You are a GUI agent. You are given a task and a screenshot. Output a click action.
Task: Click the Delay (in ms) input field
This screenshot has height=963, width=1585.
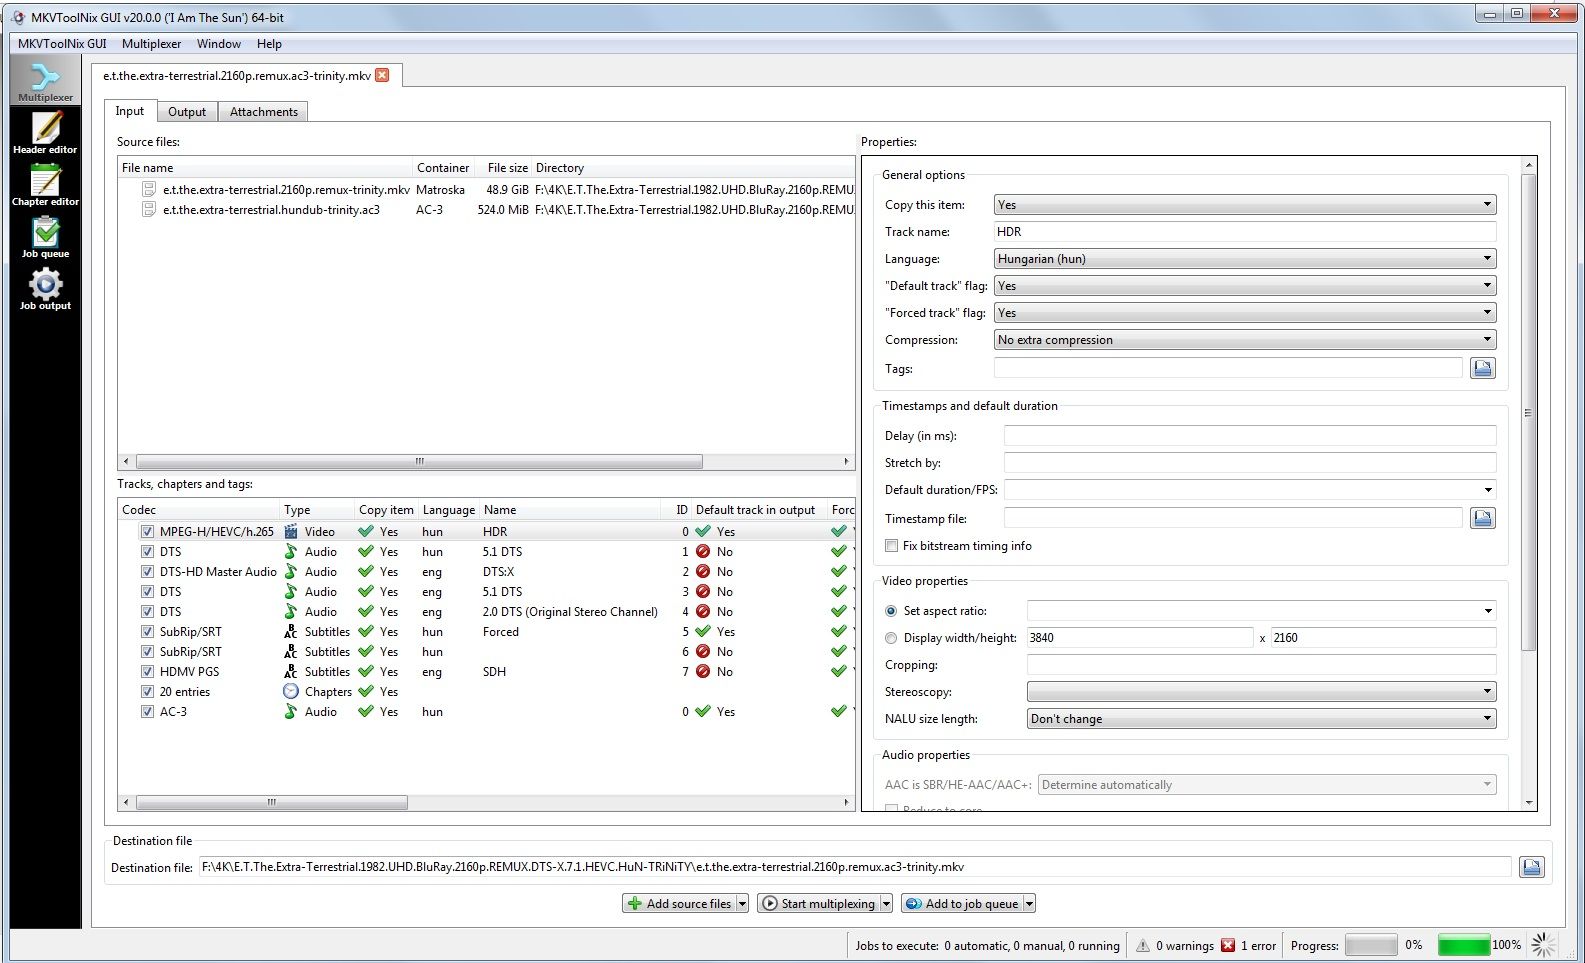(1250, 435)
